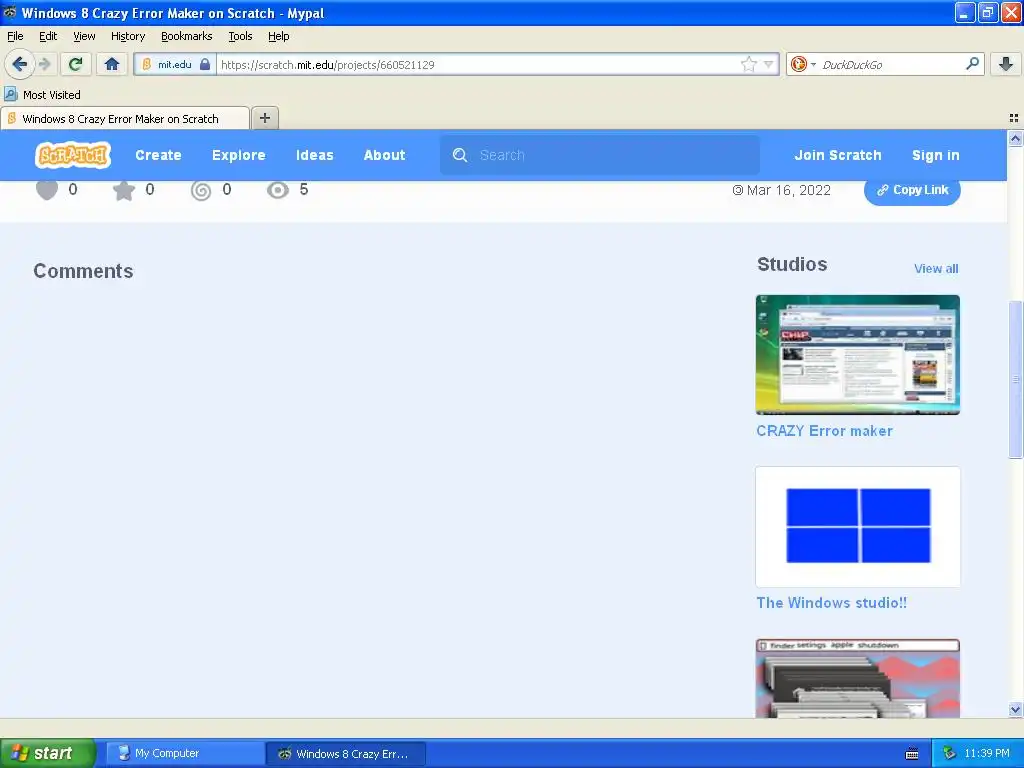Open the finder settings studio thumbnail
The height and width of the screenshot is (768, 1024).
click(x=857, y=679)
